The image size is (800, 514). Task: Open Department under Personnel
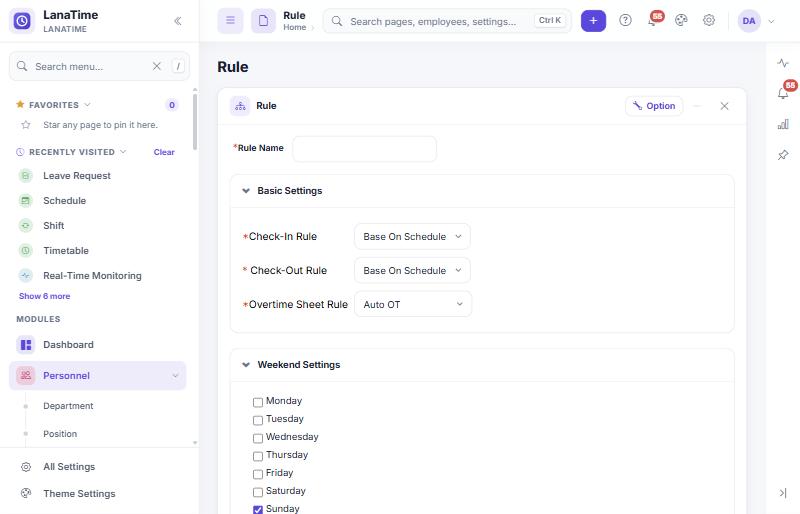pos(68,406)
